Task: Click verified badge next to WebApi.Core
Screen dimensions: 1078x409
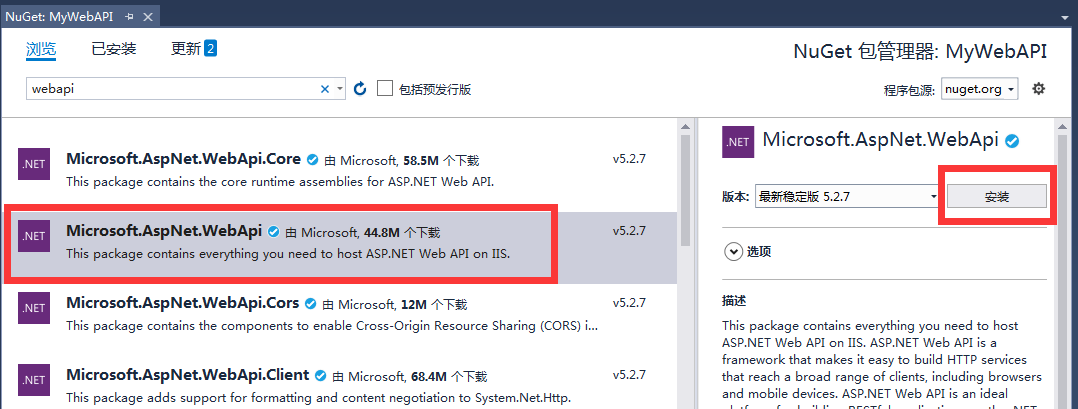Action: [312, 159]
